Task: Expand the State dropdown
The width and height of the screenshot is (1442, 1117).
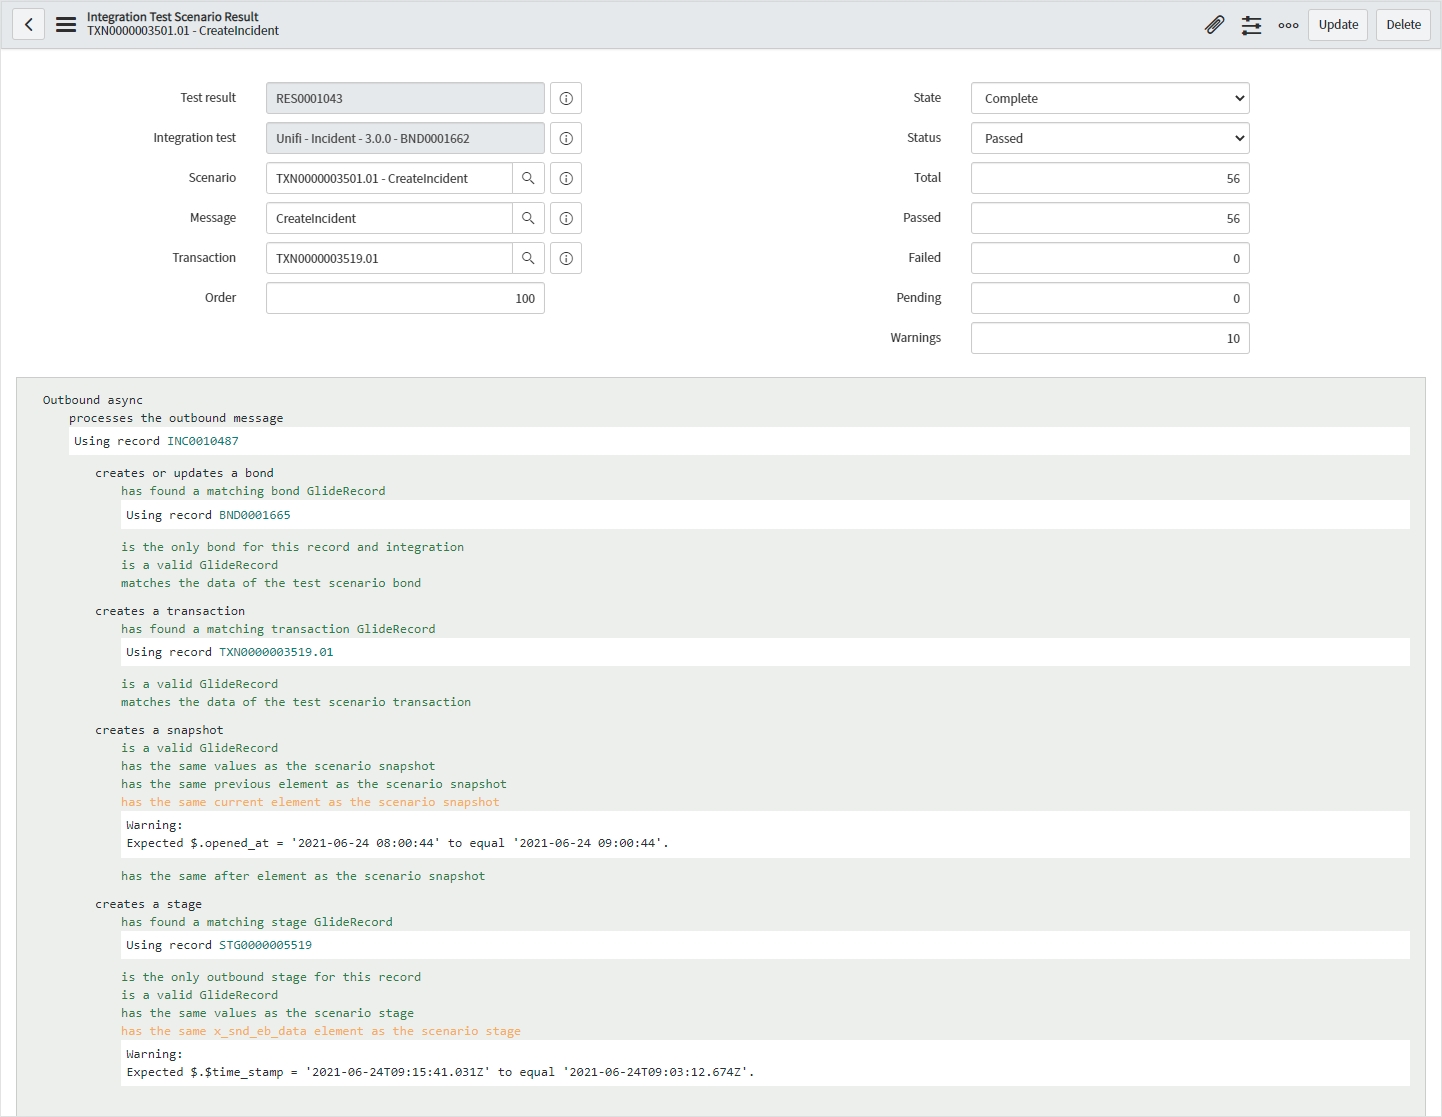Action: (x=1109, y=98)
